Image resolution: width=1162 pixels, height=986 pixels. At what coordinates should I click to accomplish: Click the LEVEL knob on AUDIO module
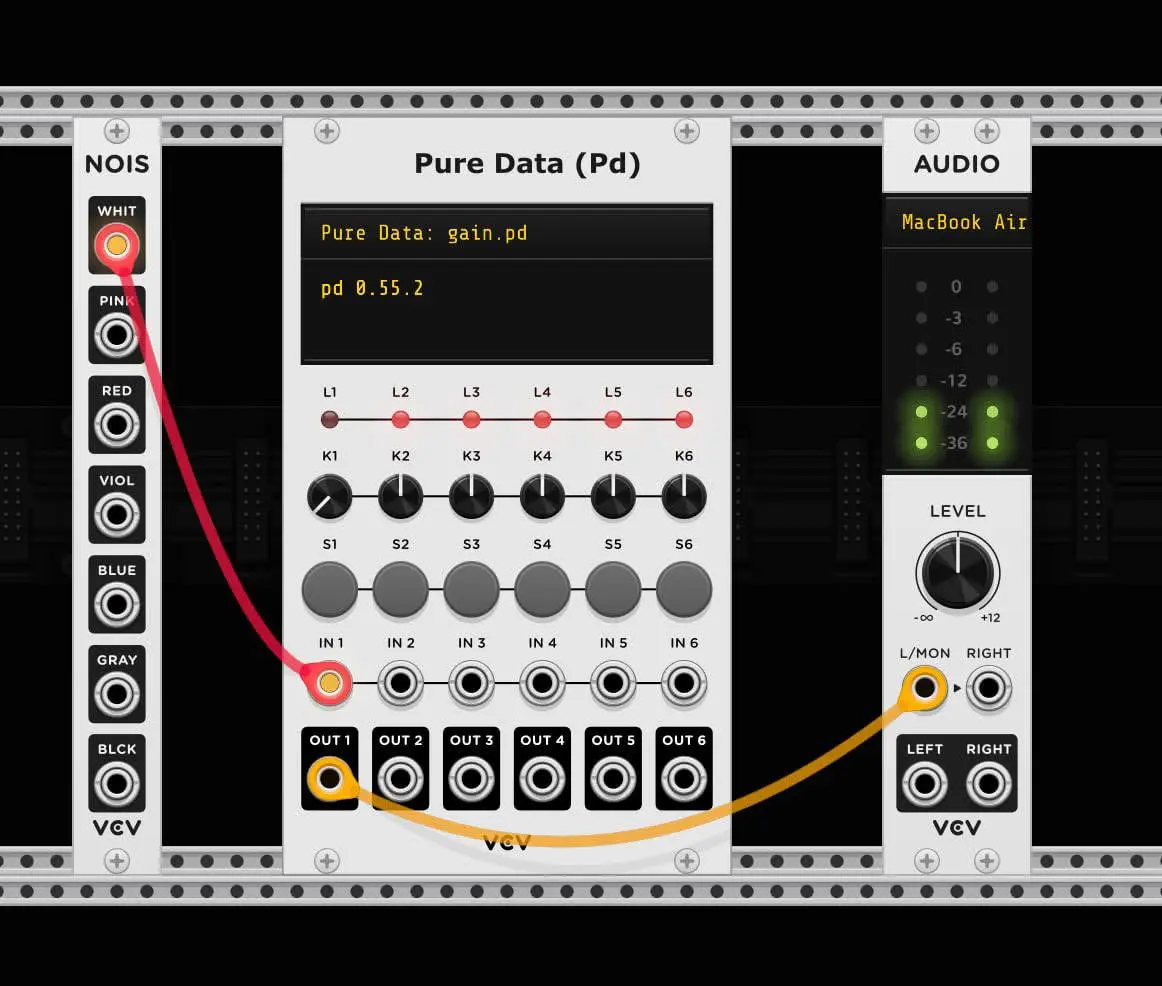pyautogui.click(x=957, y=572)
